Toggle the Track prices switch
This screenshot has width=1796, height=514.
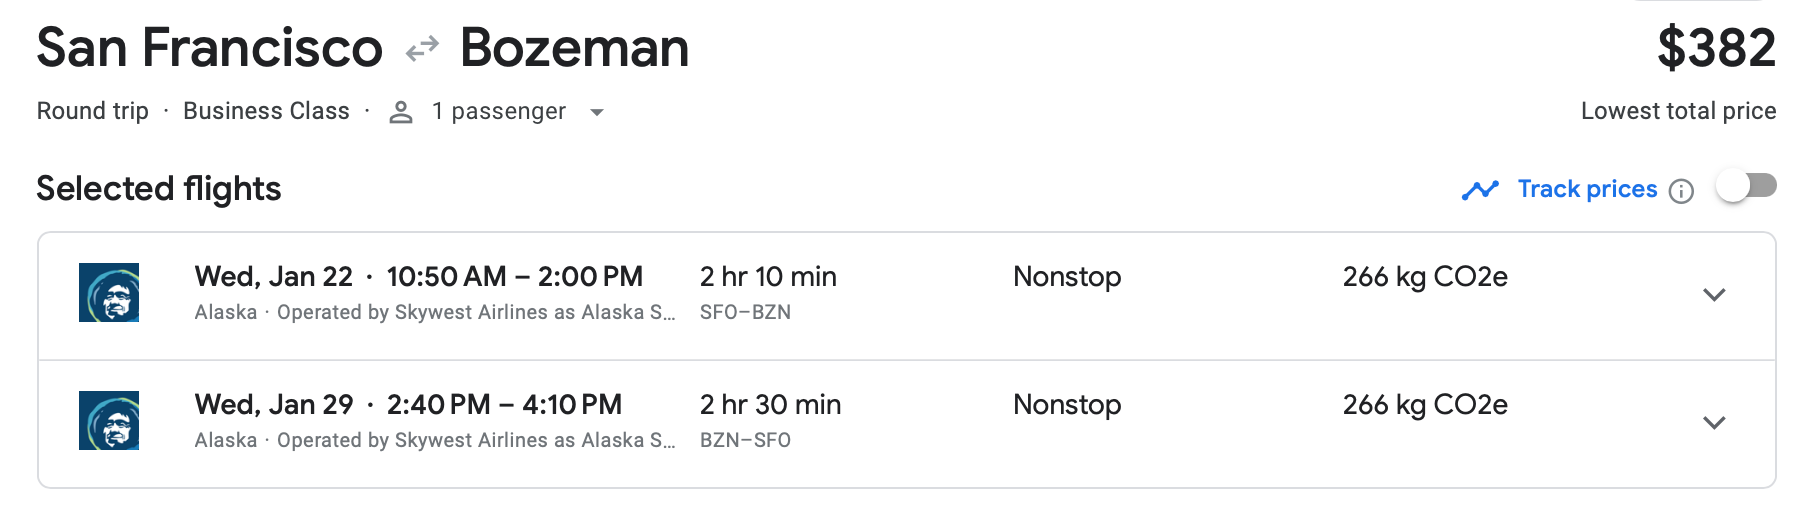tap(1746, 186)
